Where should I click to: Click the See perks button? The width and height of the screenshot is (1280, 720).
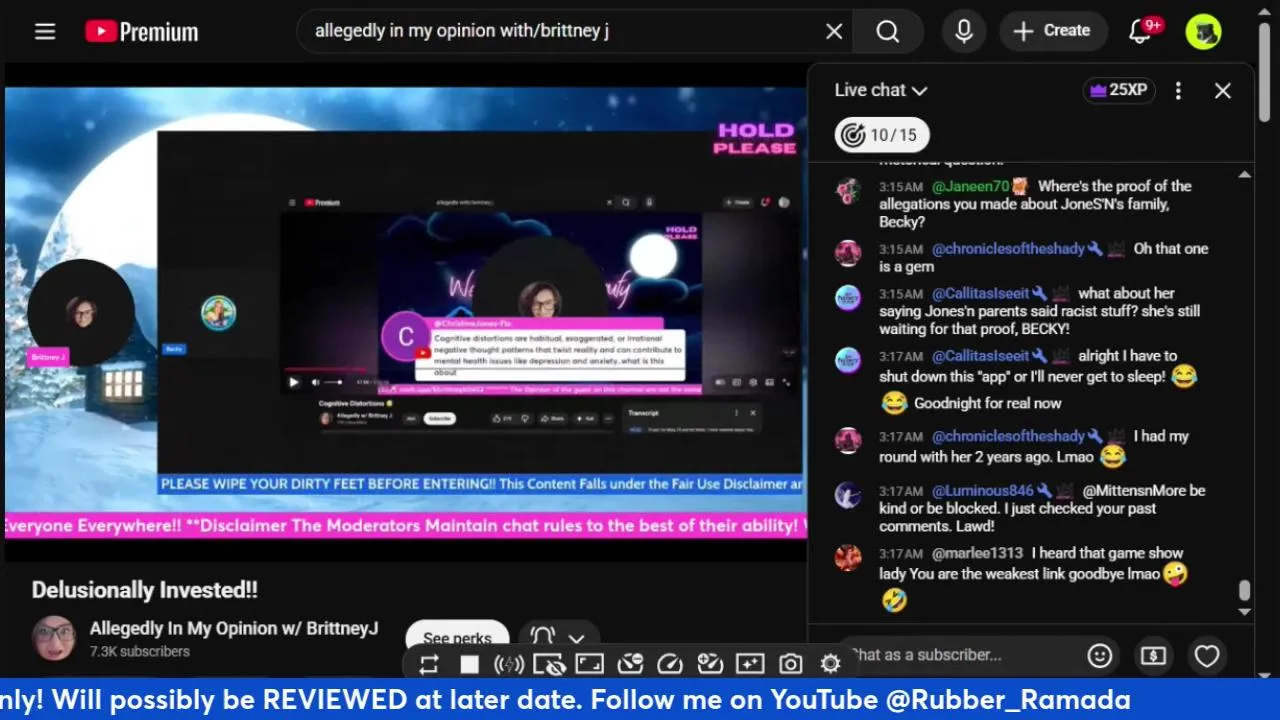pos(457,638)
